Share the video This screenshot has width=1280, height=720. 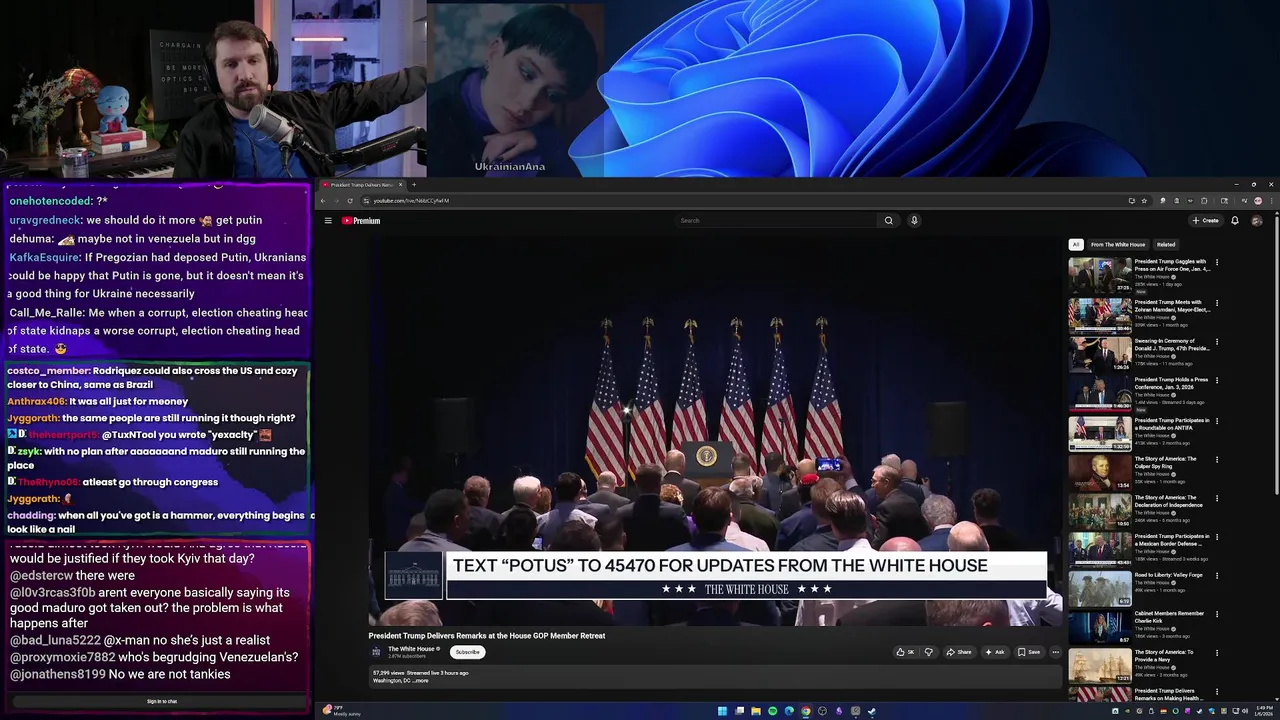click(959, 652)
